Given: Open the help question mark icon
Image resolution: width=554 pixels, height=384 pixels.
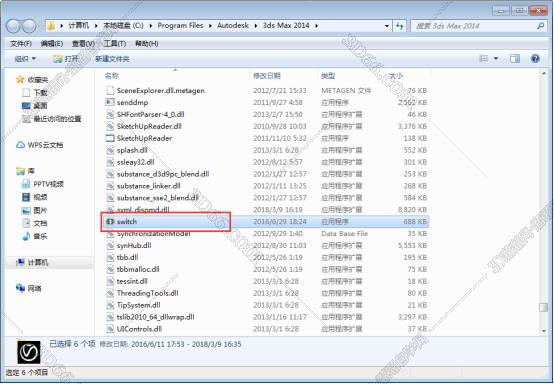Looking at the screenshot, I should pos(535,59).
